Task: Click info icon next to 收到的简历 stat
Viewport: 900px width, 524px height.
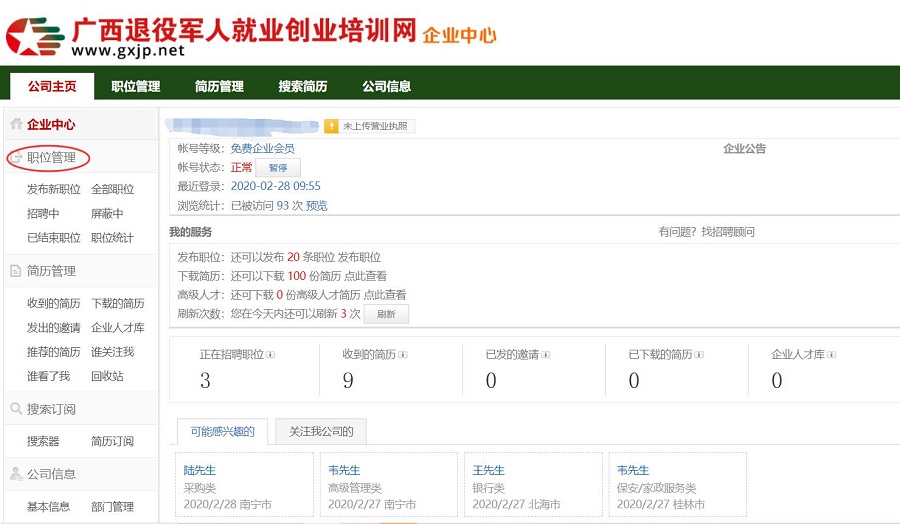Action: pyautogui.click(x=403, y=355)
